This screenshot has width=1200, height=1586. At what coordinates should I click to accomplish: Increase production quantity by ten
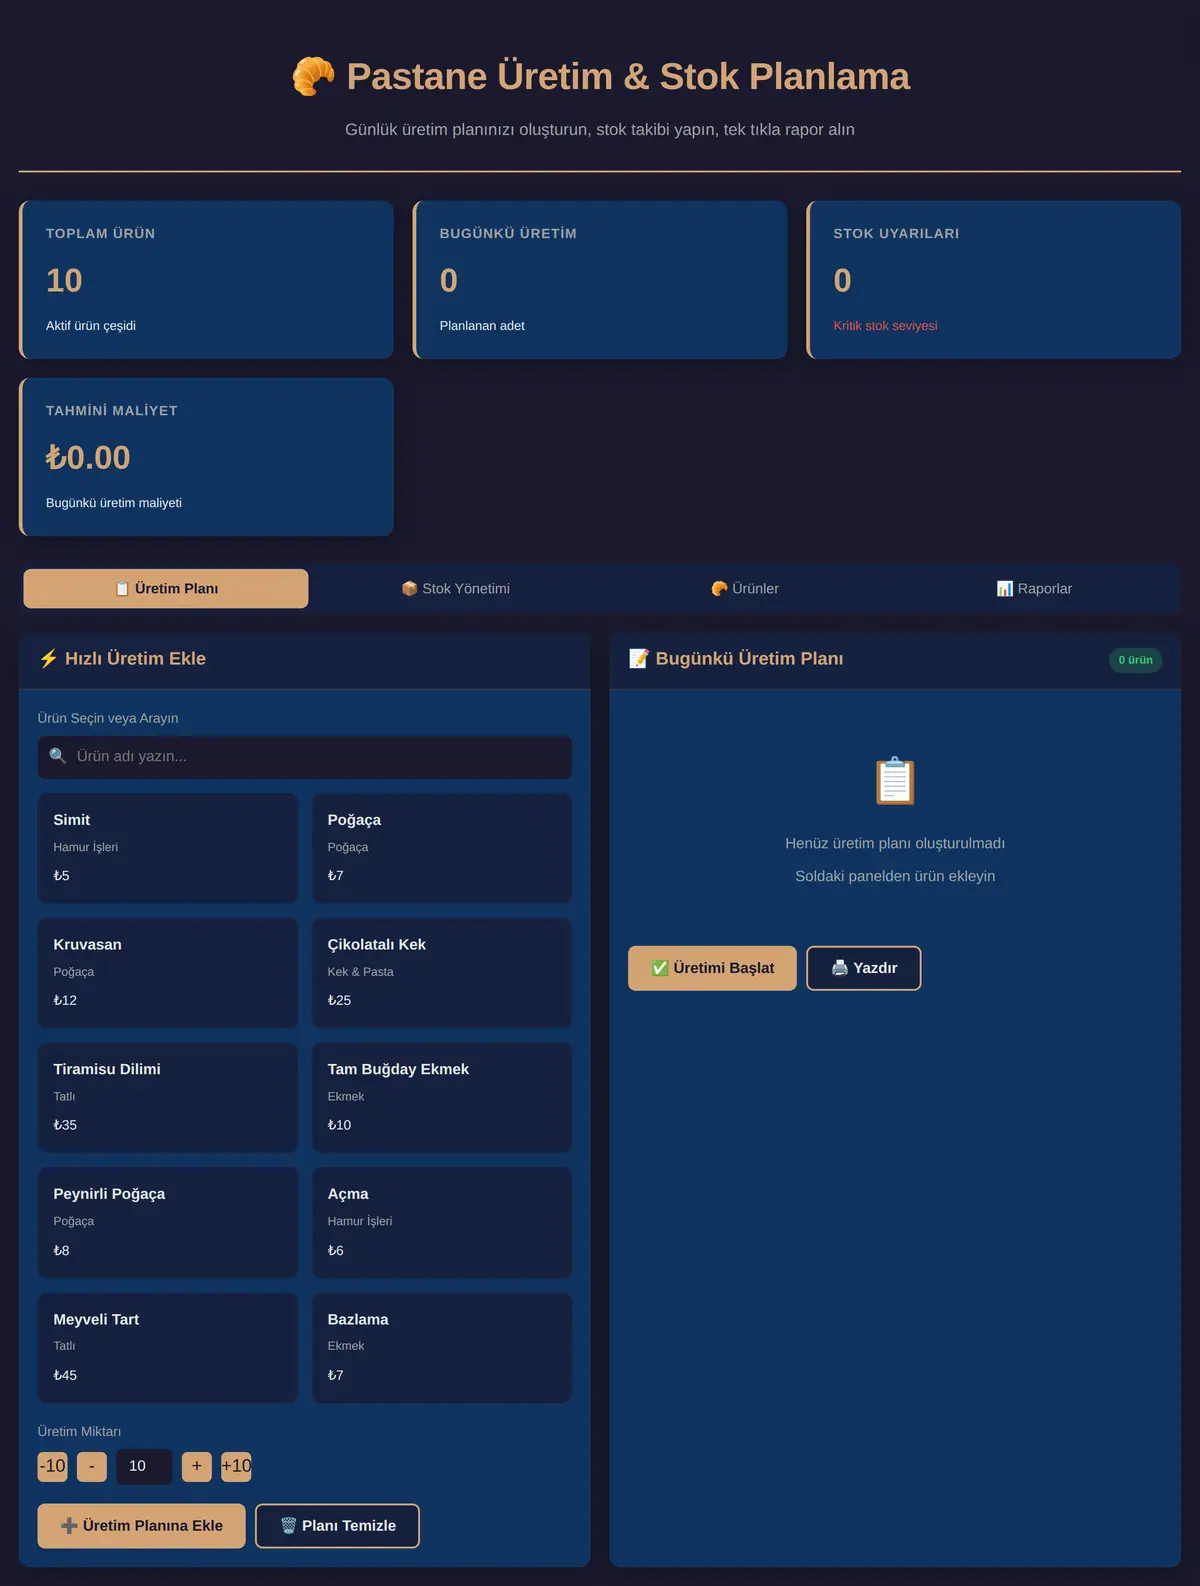236,1466
